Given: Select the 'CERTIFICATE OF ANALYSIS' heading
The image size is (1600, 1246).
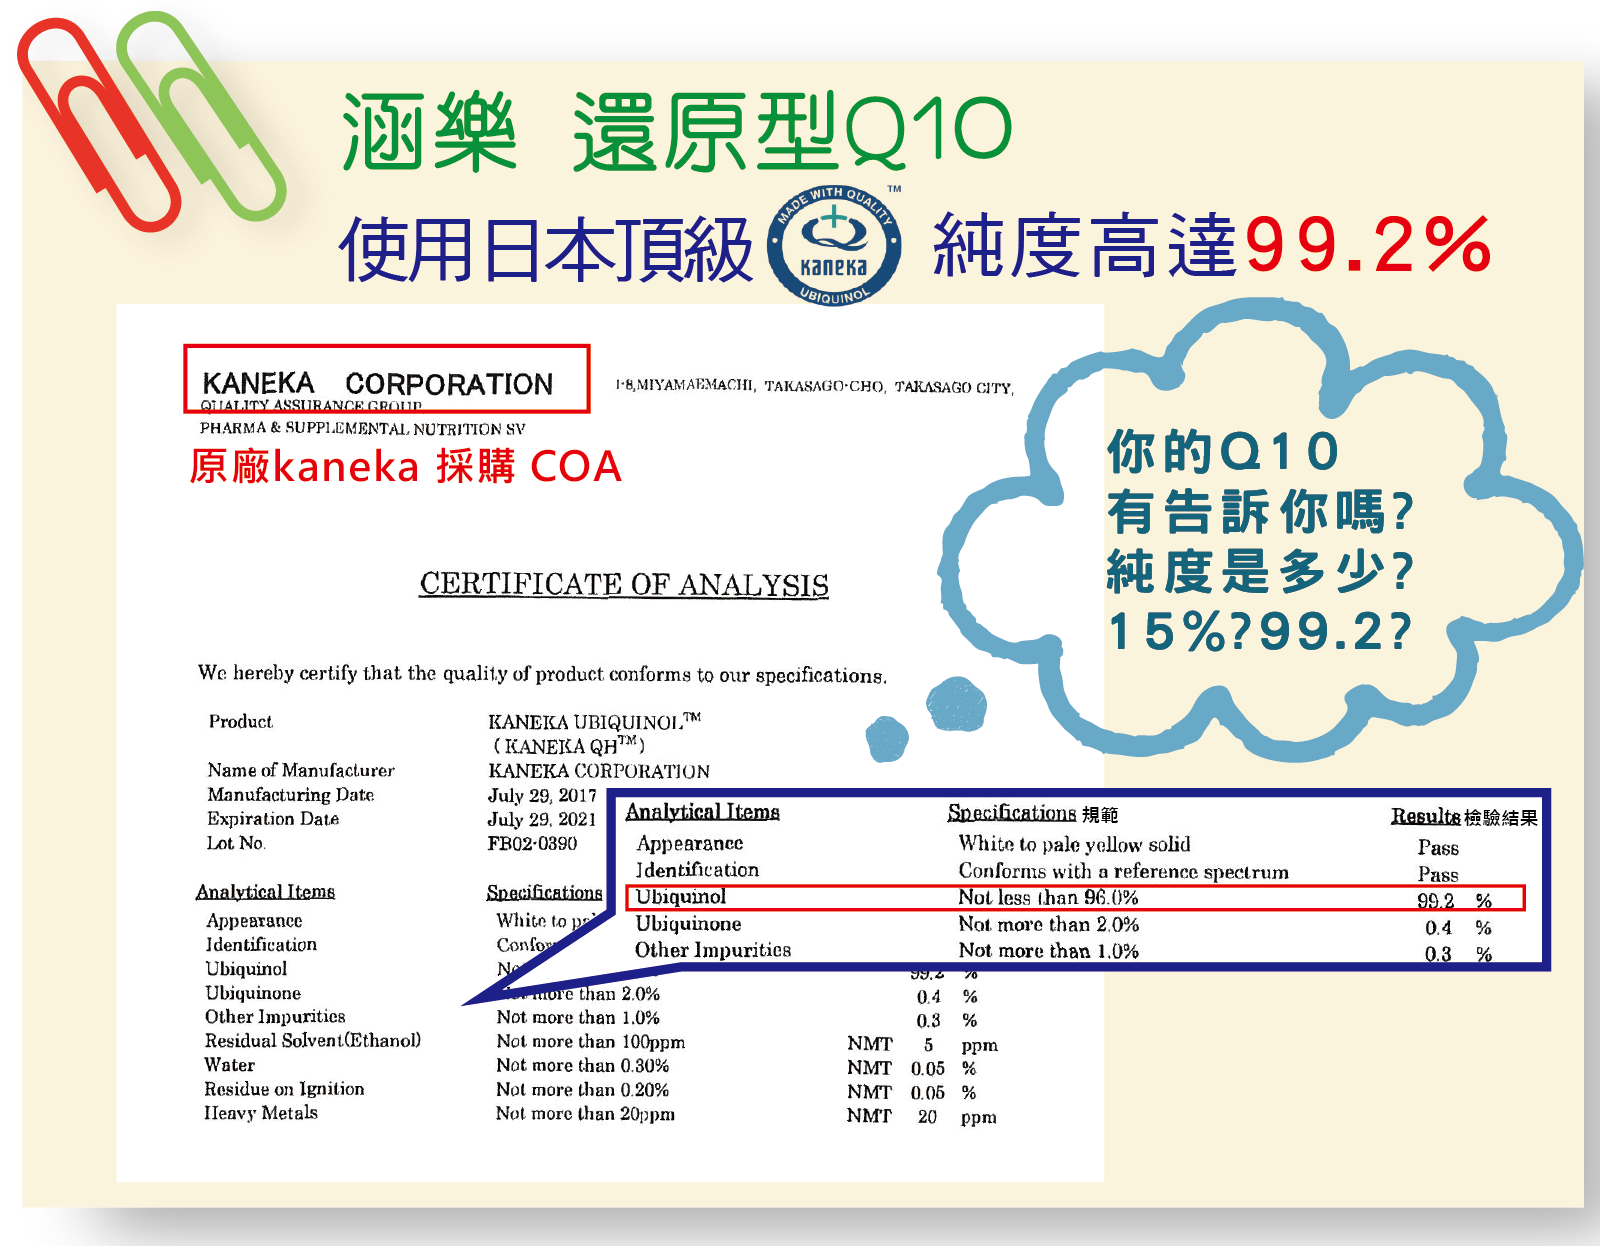Looking at the screenshot, I should pyautogui.click(x=624, y=584).
